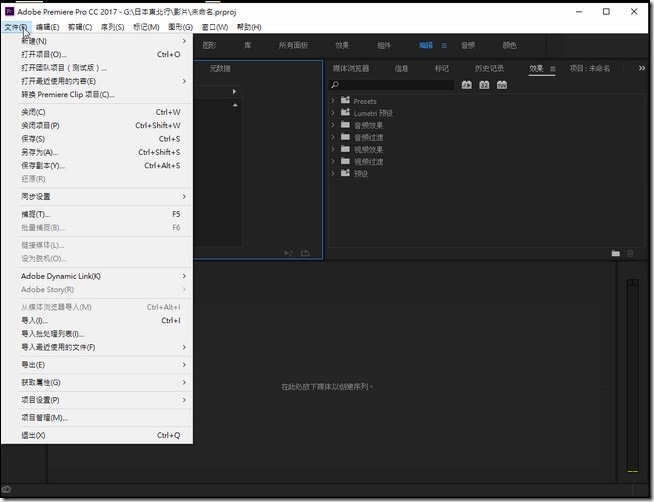Switch to the 历史记录 tab

[489, 68]
